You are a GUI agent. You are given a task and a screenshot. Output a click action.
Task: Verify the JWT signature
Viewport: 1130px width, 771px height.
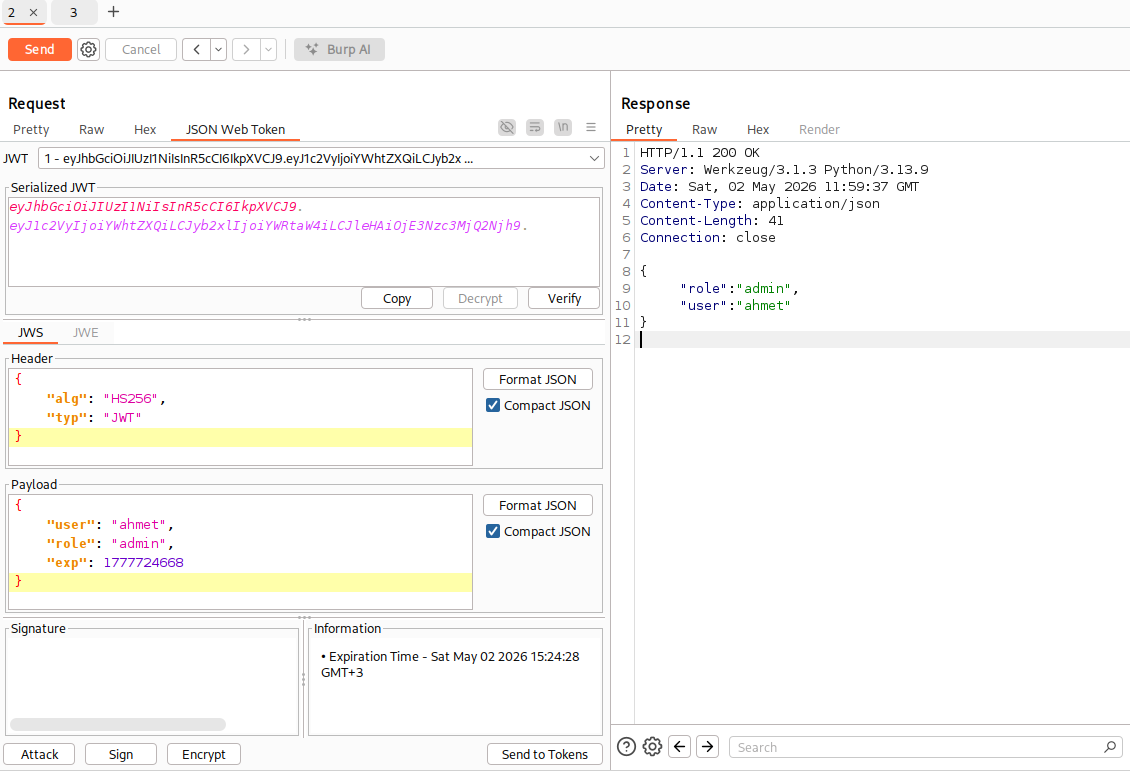(564, 298)
